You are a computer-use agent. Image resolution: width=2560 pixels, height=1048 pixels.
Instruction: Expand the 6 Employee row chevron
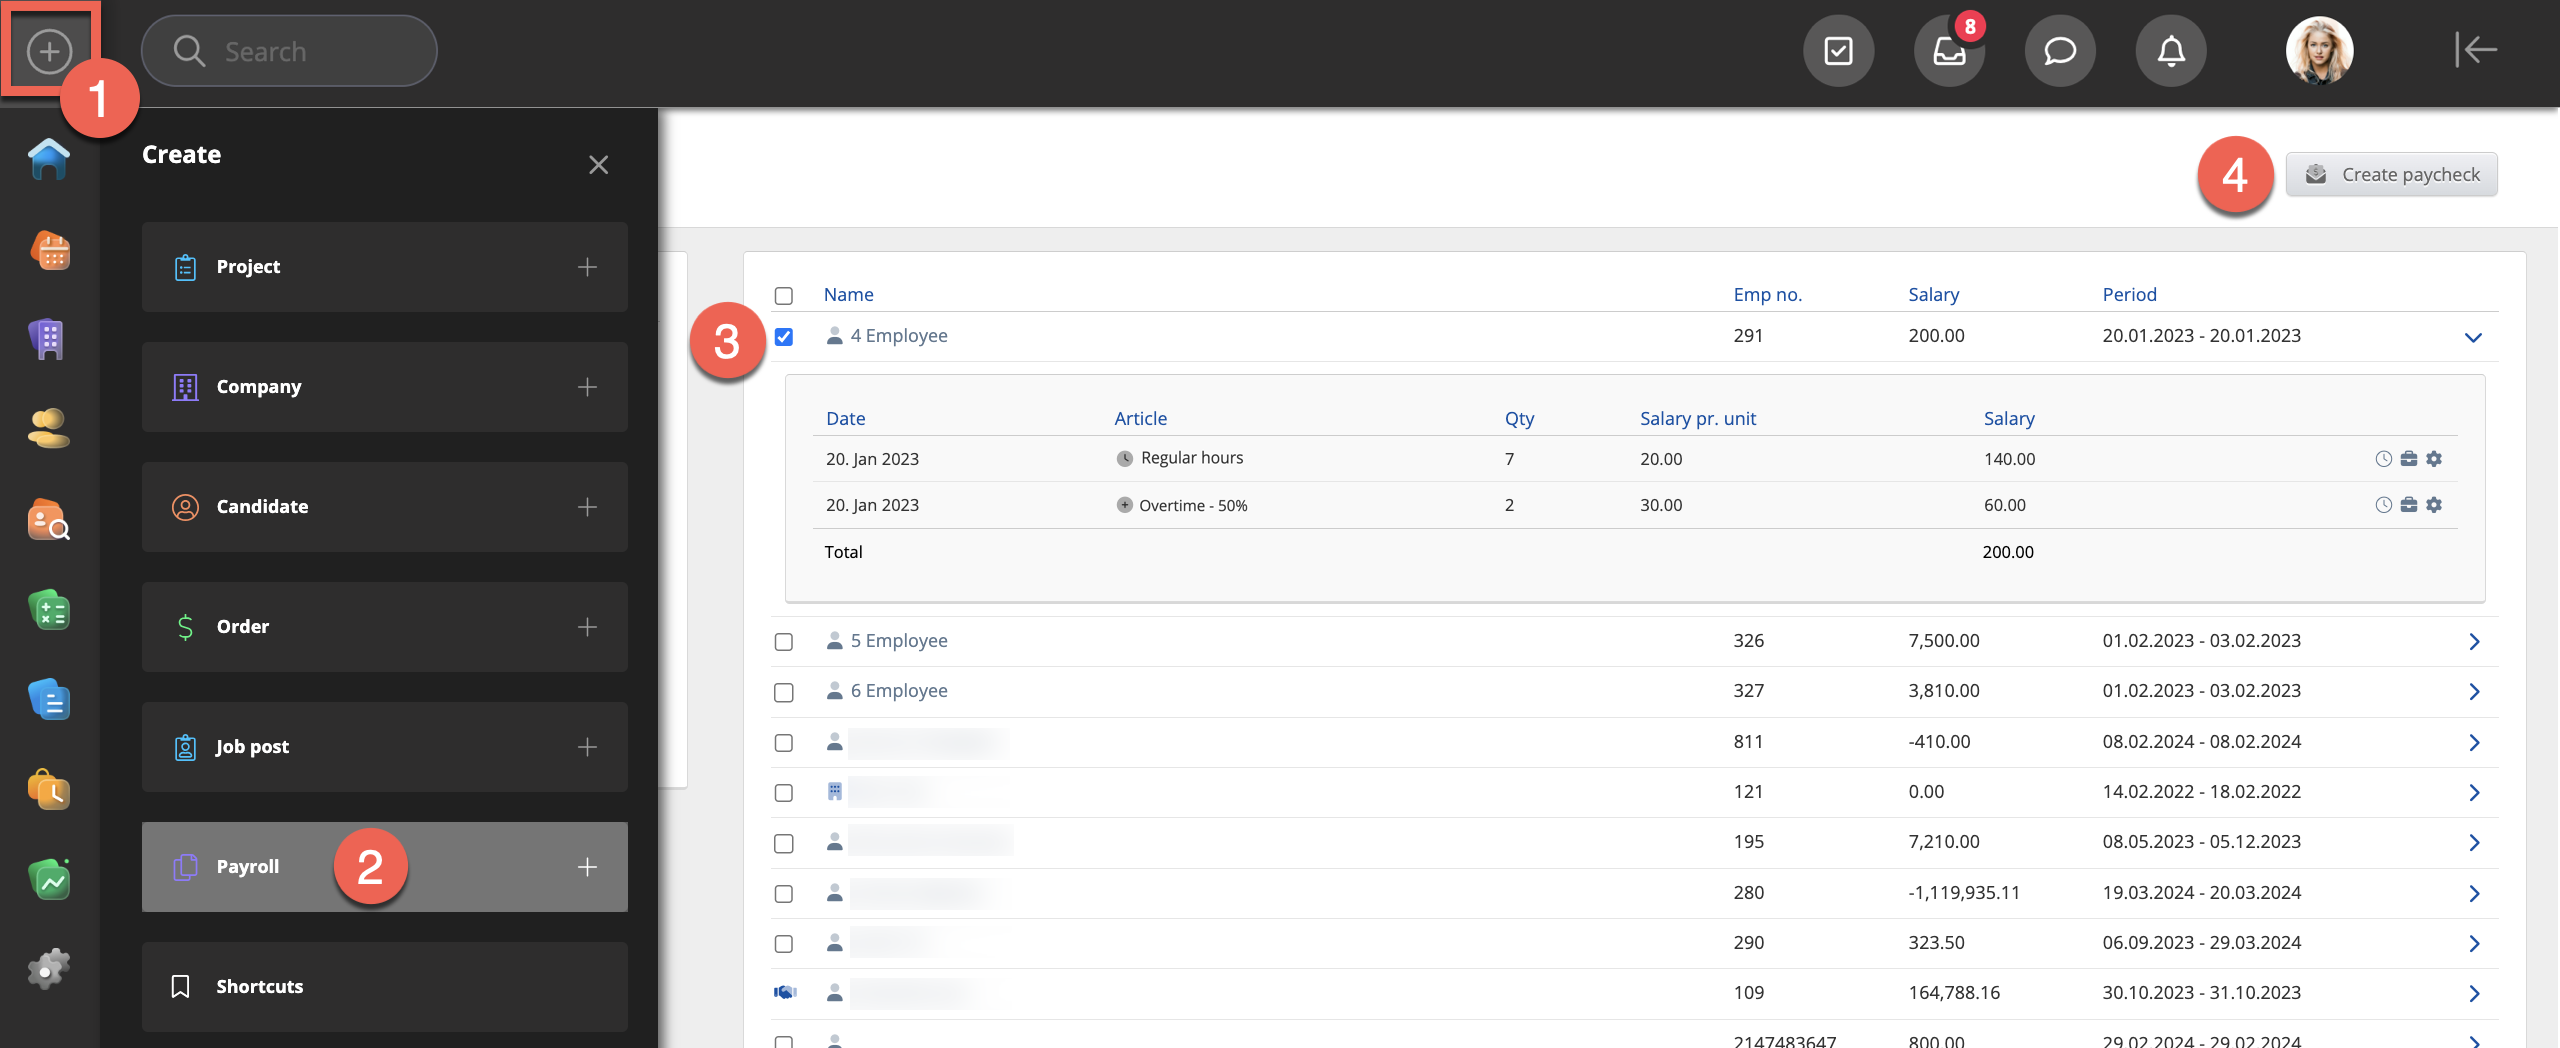point(2473,692)
